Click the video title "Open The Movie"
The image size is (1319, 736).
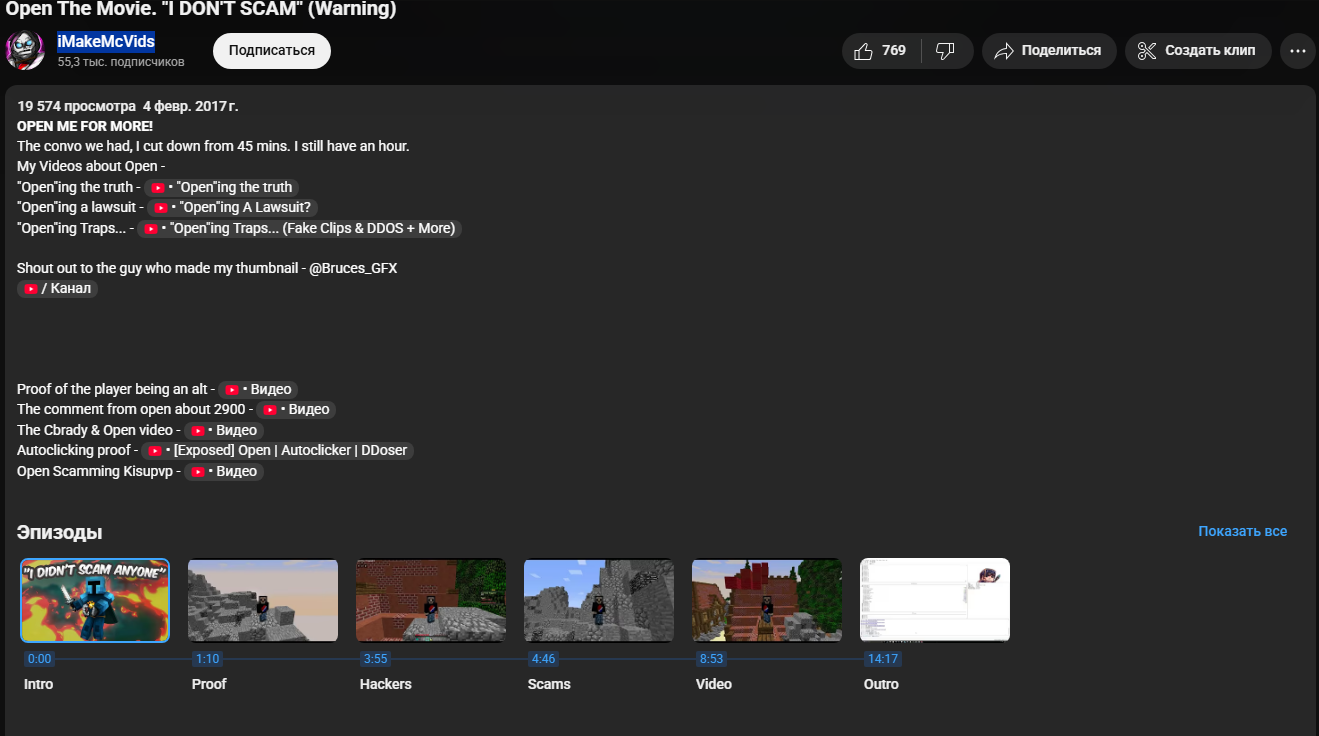[201, 10]
